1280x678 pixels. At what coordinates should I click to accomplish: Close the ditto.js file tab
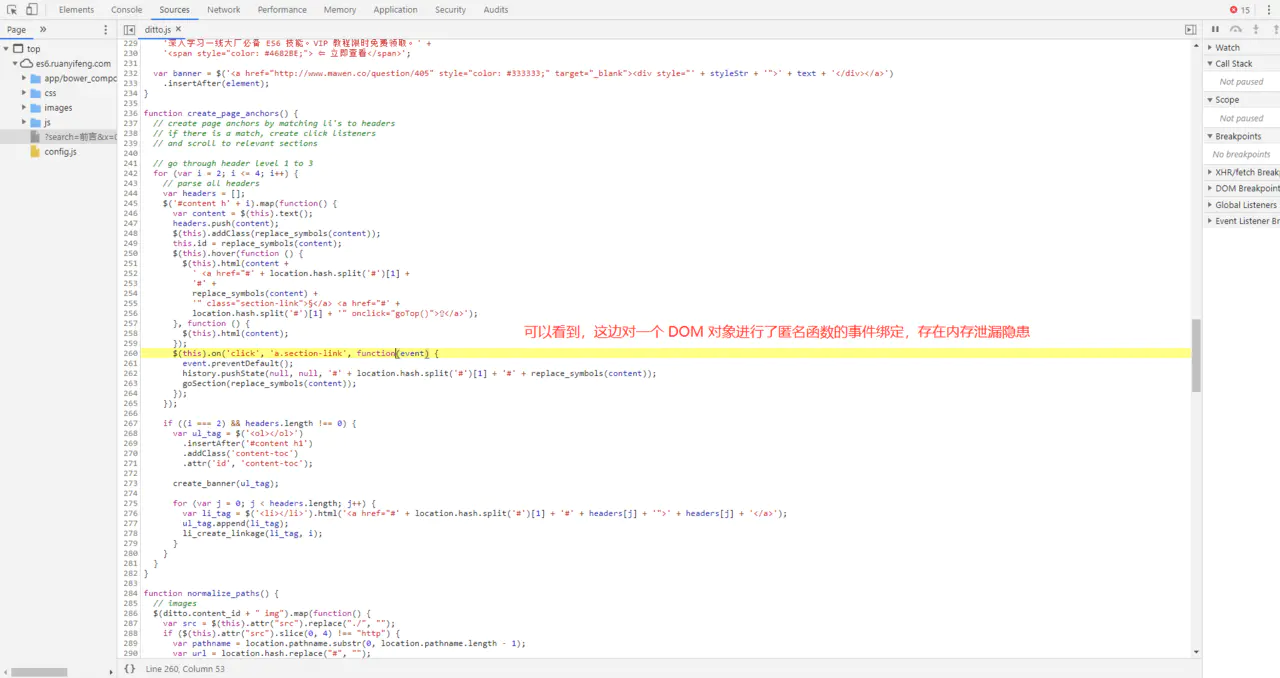click(x=178, y=30)
